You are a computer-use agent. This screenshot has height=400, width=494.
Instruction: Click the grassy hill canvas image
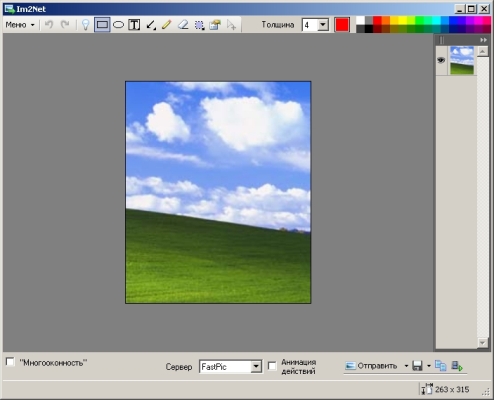pyautogui.click(x=218, y=192)
